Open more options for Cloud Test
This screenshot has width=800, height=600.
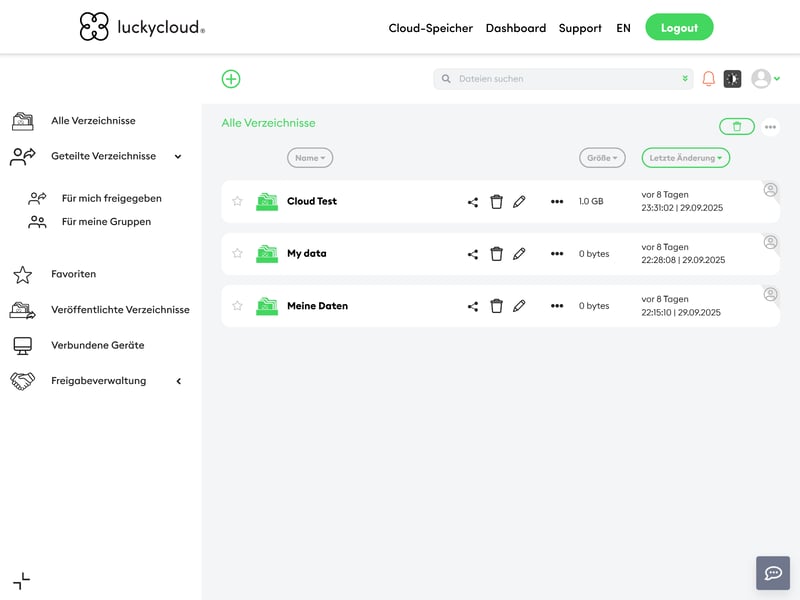[x=557, y=202]
